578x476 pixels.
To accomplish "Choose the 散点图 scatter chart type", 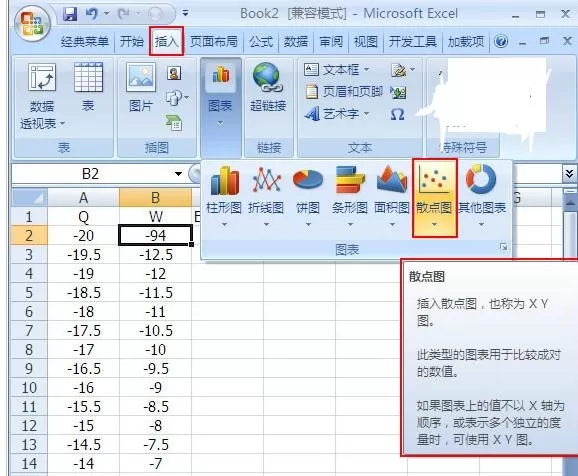I will [434, 198].
